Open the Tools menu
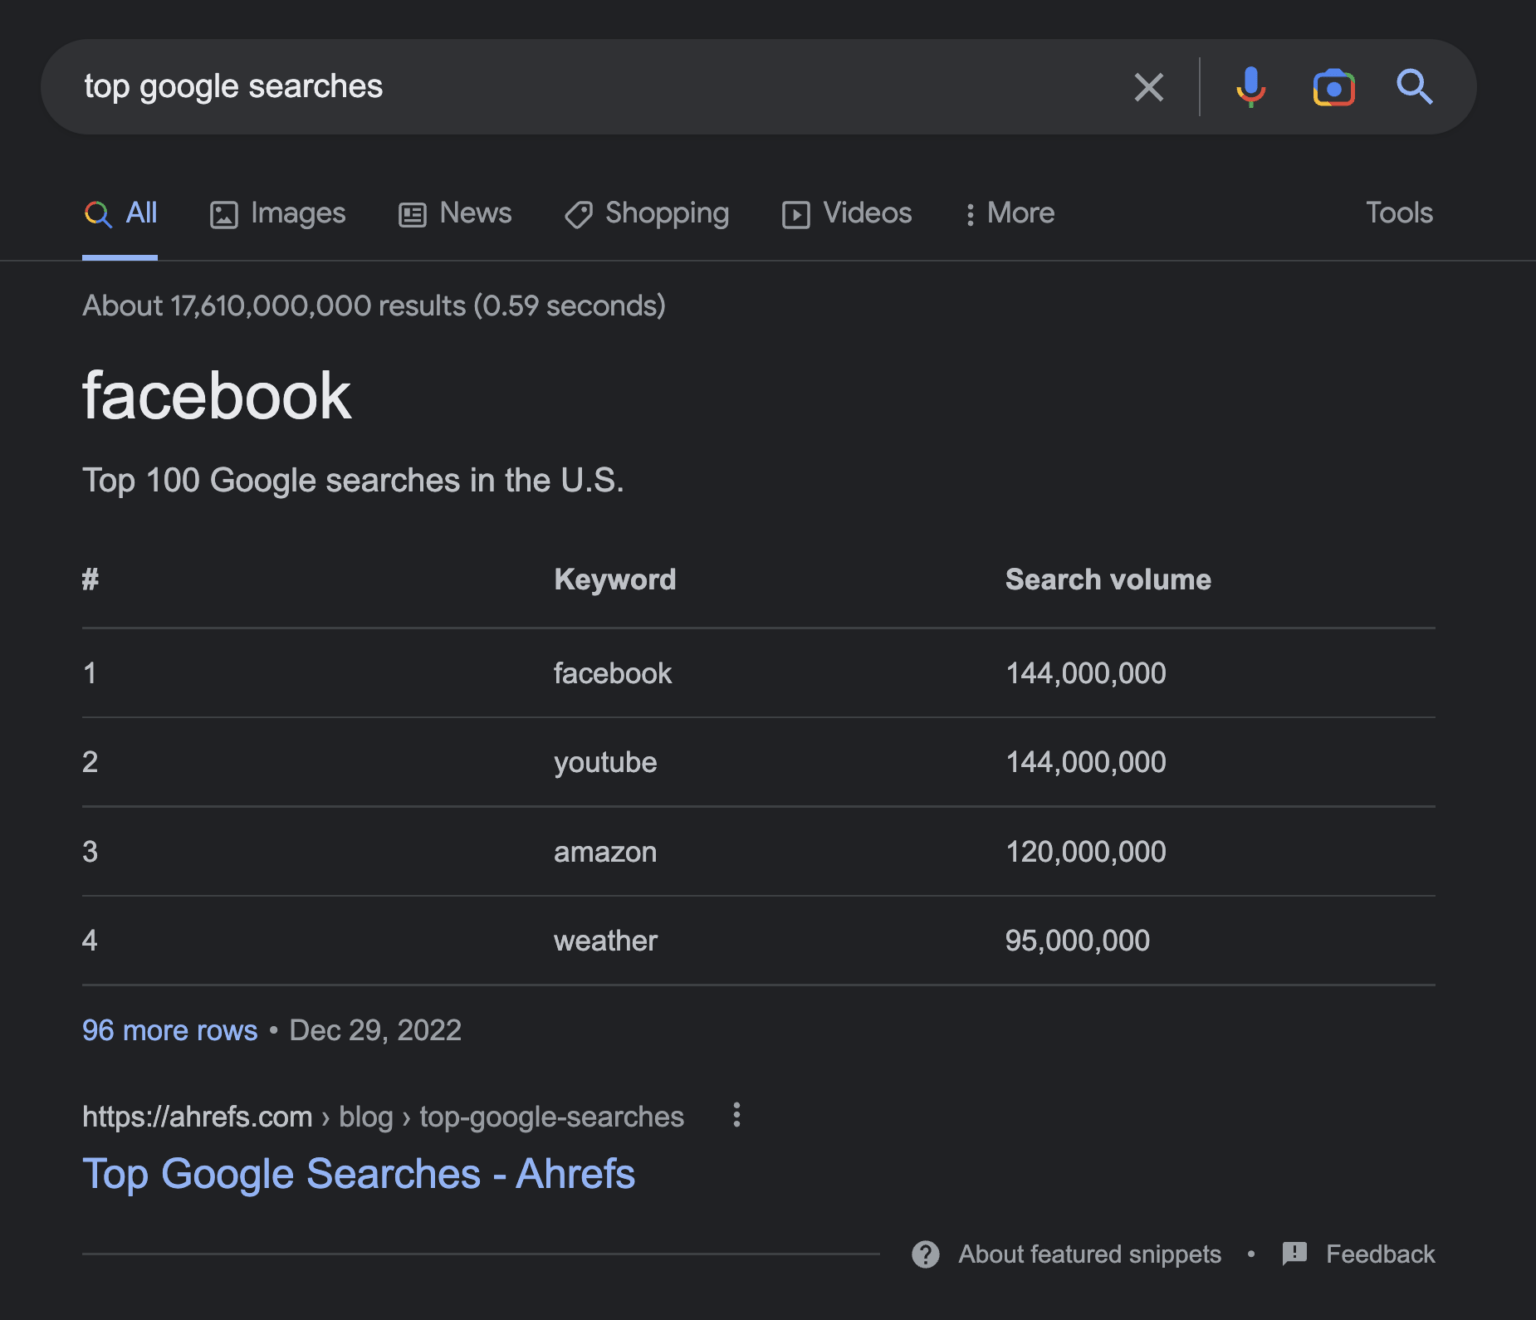Viewport: 1536px width, 1320px height. click(1398, 213)
